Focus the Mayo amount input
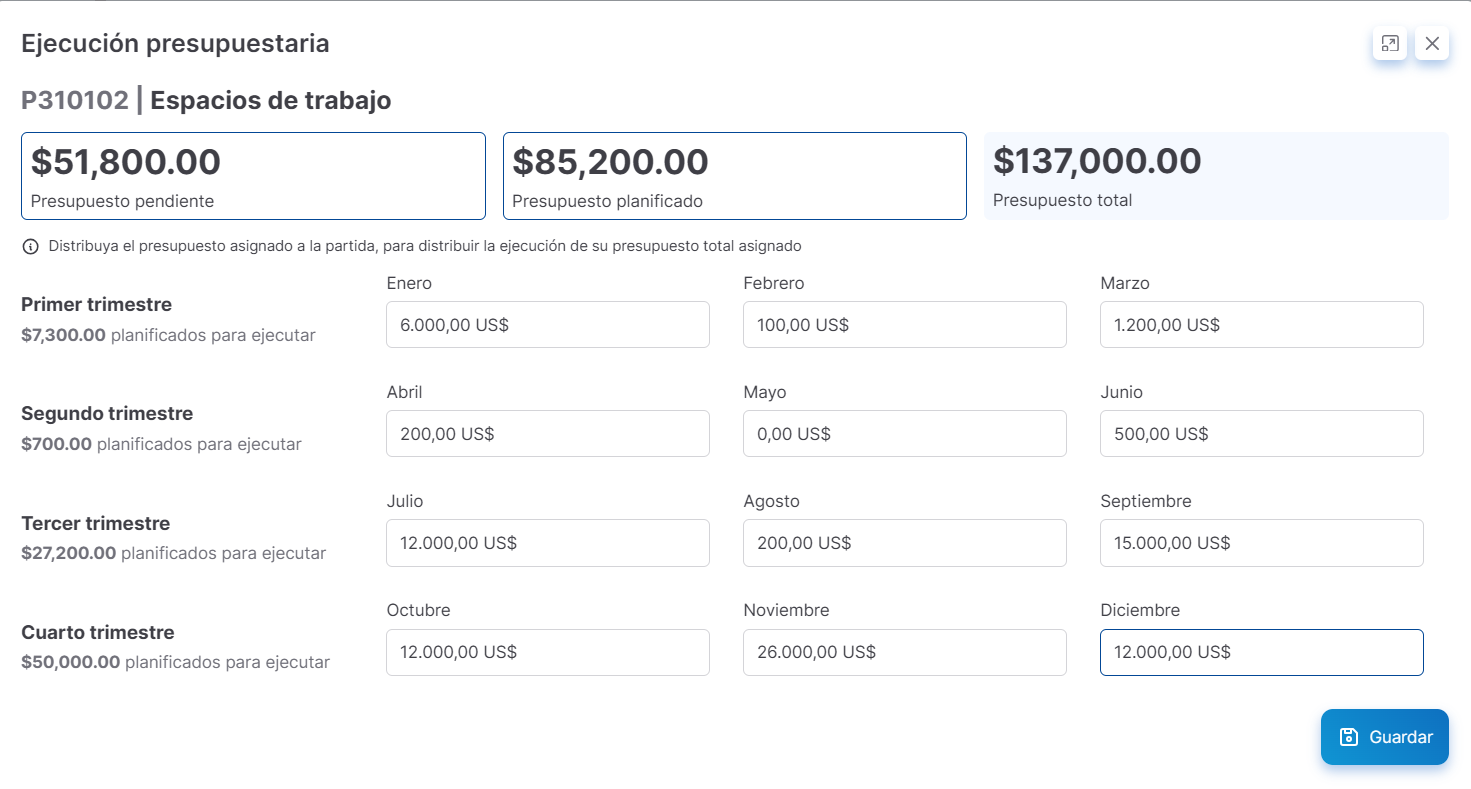This screenshot has width=1471, height=789. [x=904, y=434]
